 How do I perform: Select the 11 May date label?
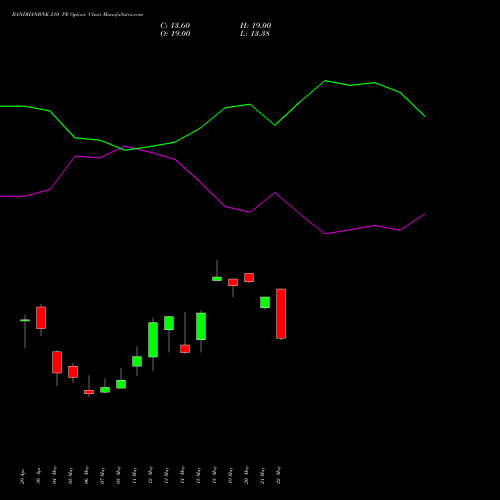coord(134,475)
